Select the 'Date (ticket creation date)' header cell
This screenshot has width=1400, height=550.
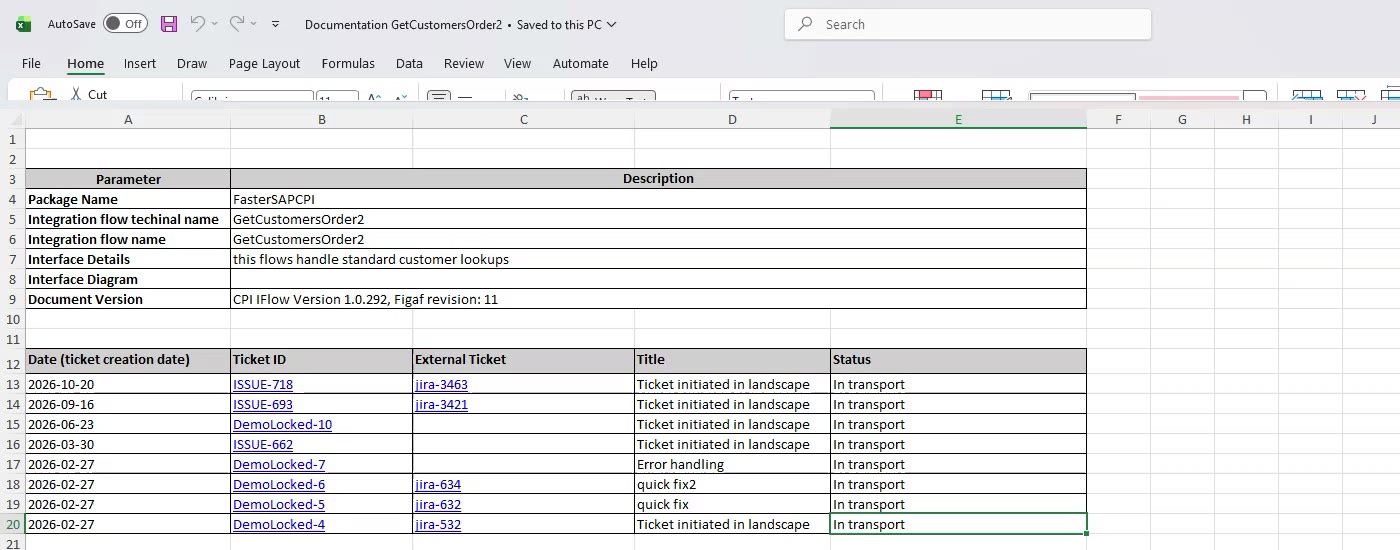click(128, 361)
